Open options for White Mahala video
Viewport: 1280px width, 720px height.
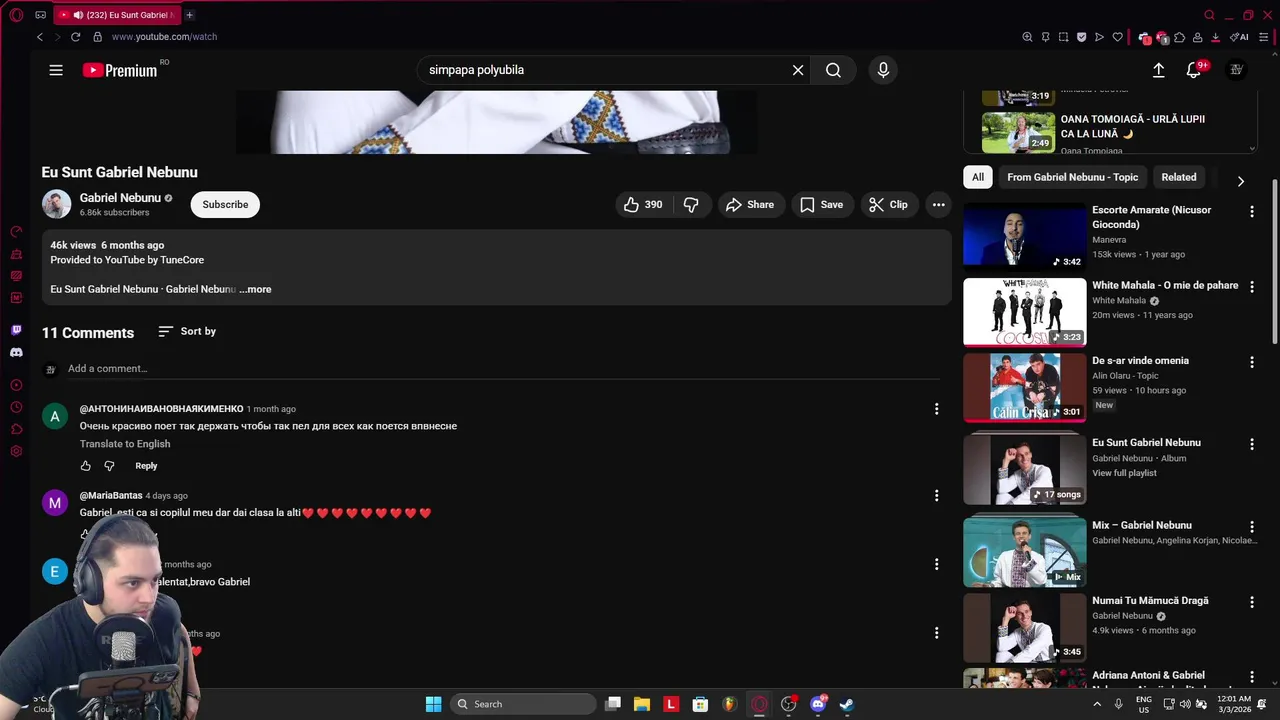(x=1251, y=287)
